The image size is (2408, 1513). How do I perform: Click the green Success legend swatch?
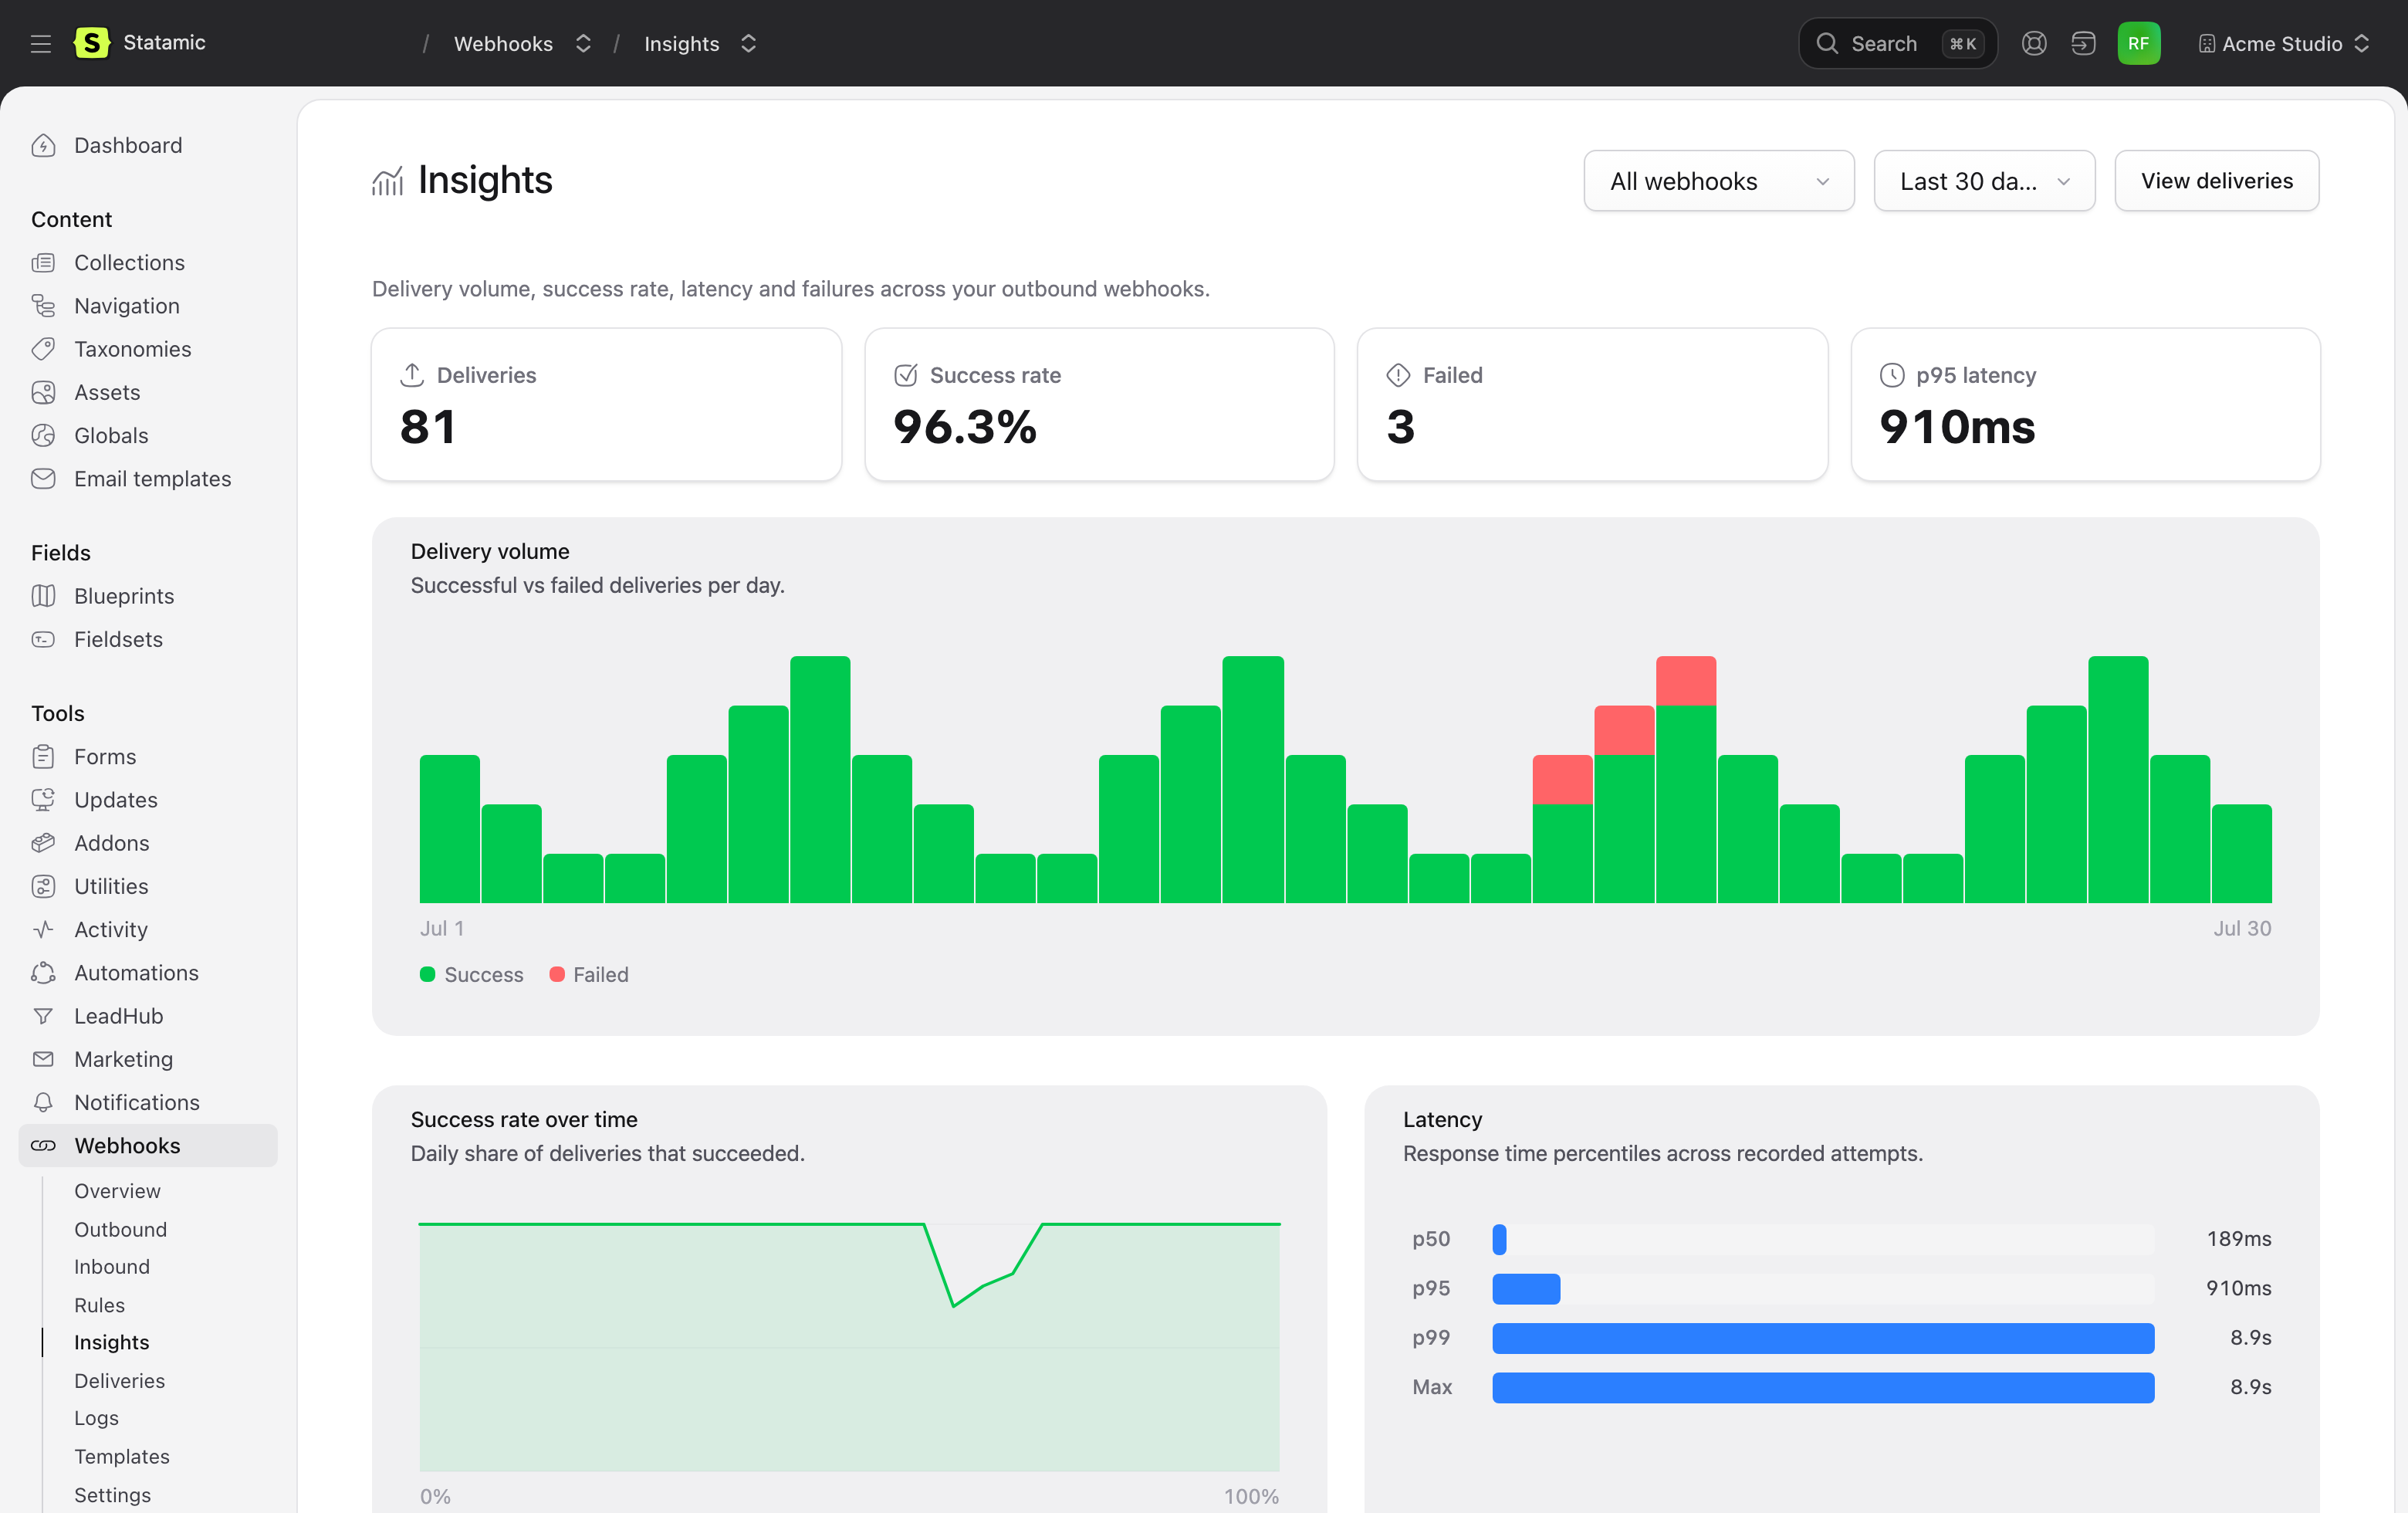click(427, 973)
